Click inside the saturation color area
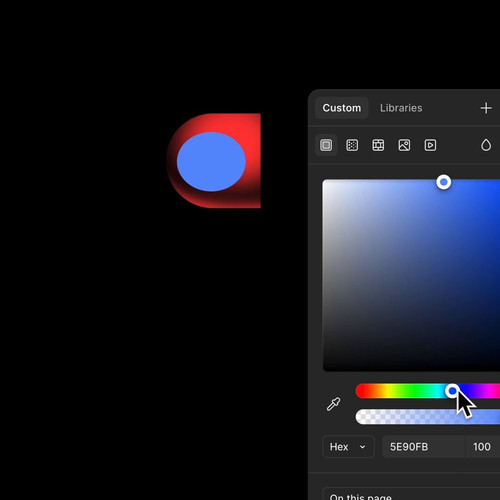The height and width of the screenshot is (500, 500). 411,275
